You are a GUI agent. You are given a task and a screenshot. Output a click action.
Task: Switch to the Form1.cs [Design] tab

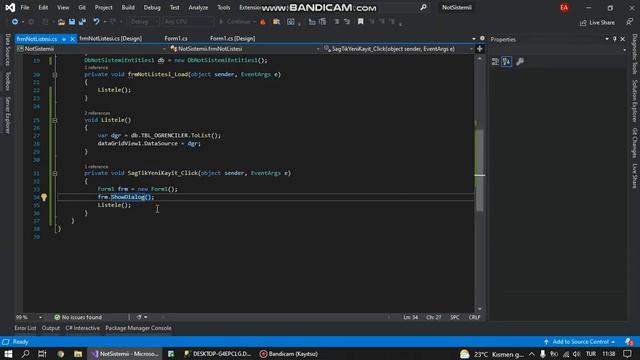232,38
